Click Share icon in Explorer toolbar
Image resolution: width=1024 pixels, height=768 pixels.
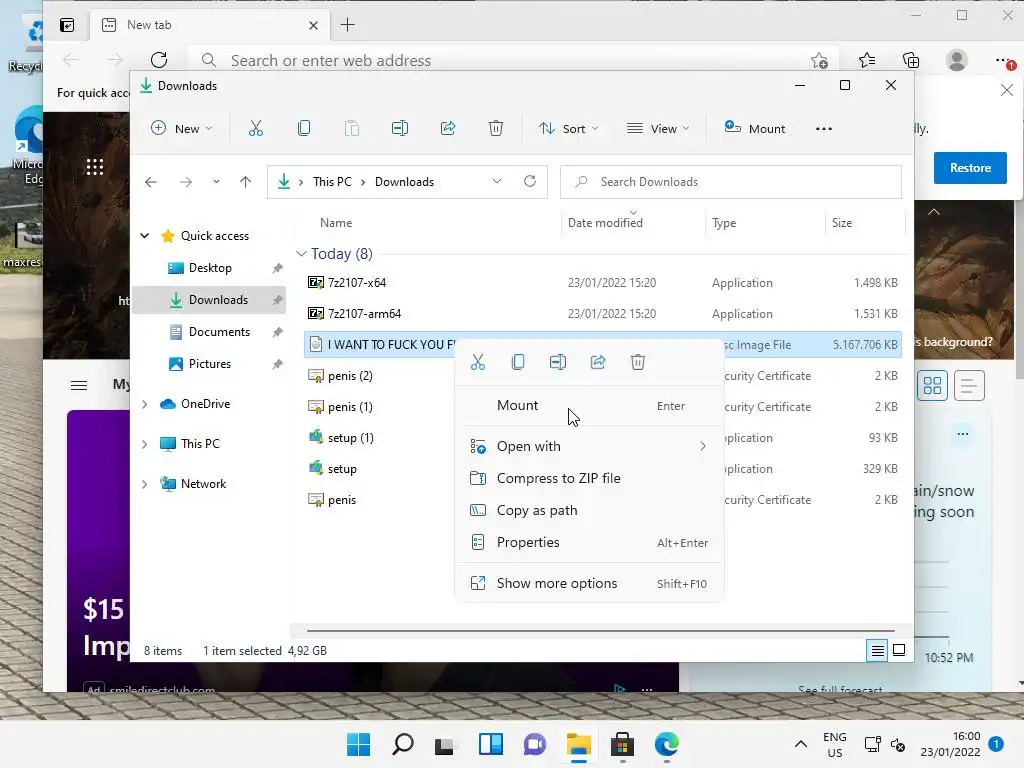click(448, 129)
